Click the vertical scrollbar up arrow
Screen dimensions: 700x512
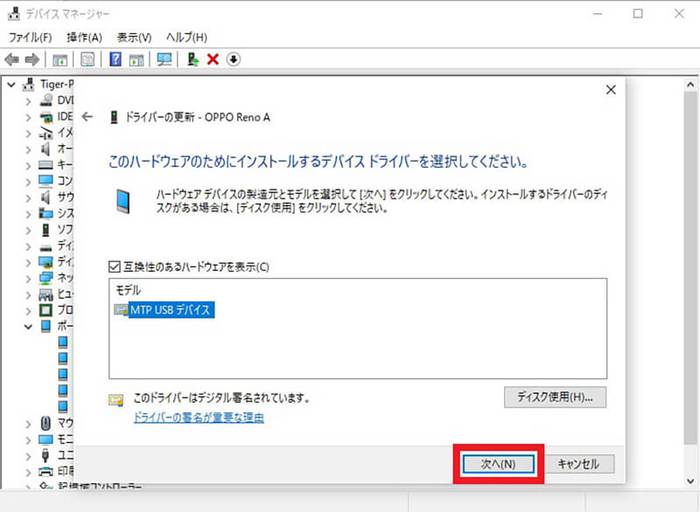[x=690, y=84]
